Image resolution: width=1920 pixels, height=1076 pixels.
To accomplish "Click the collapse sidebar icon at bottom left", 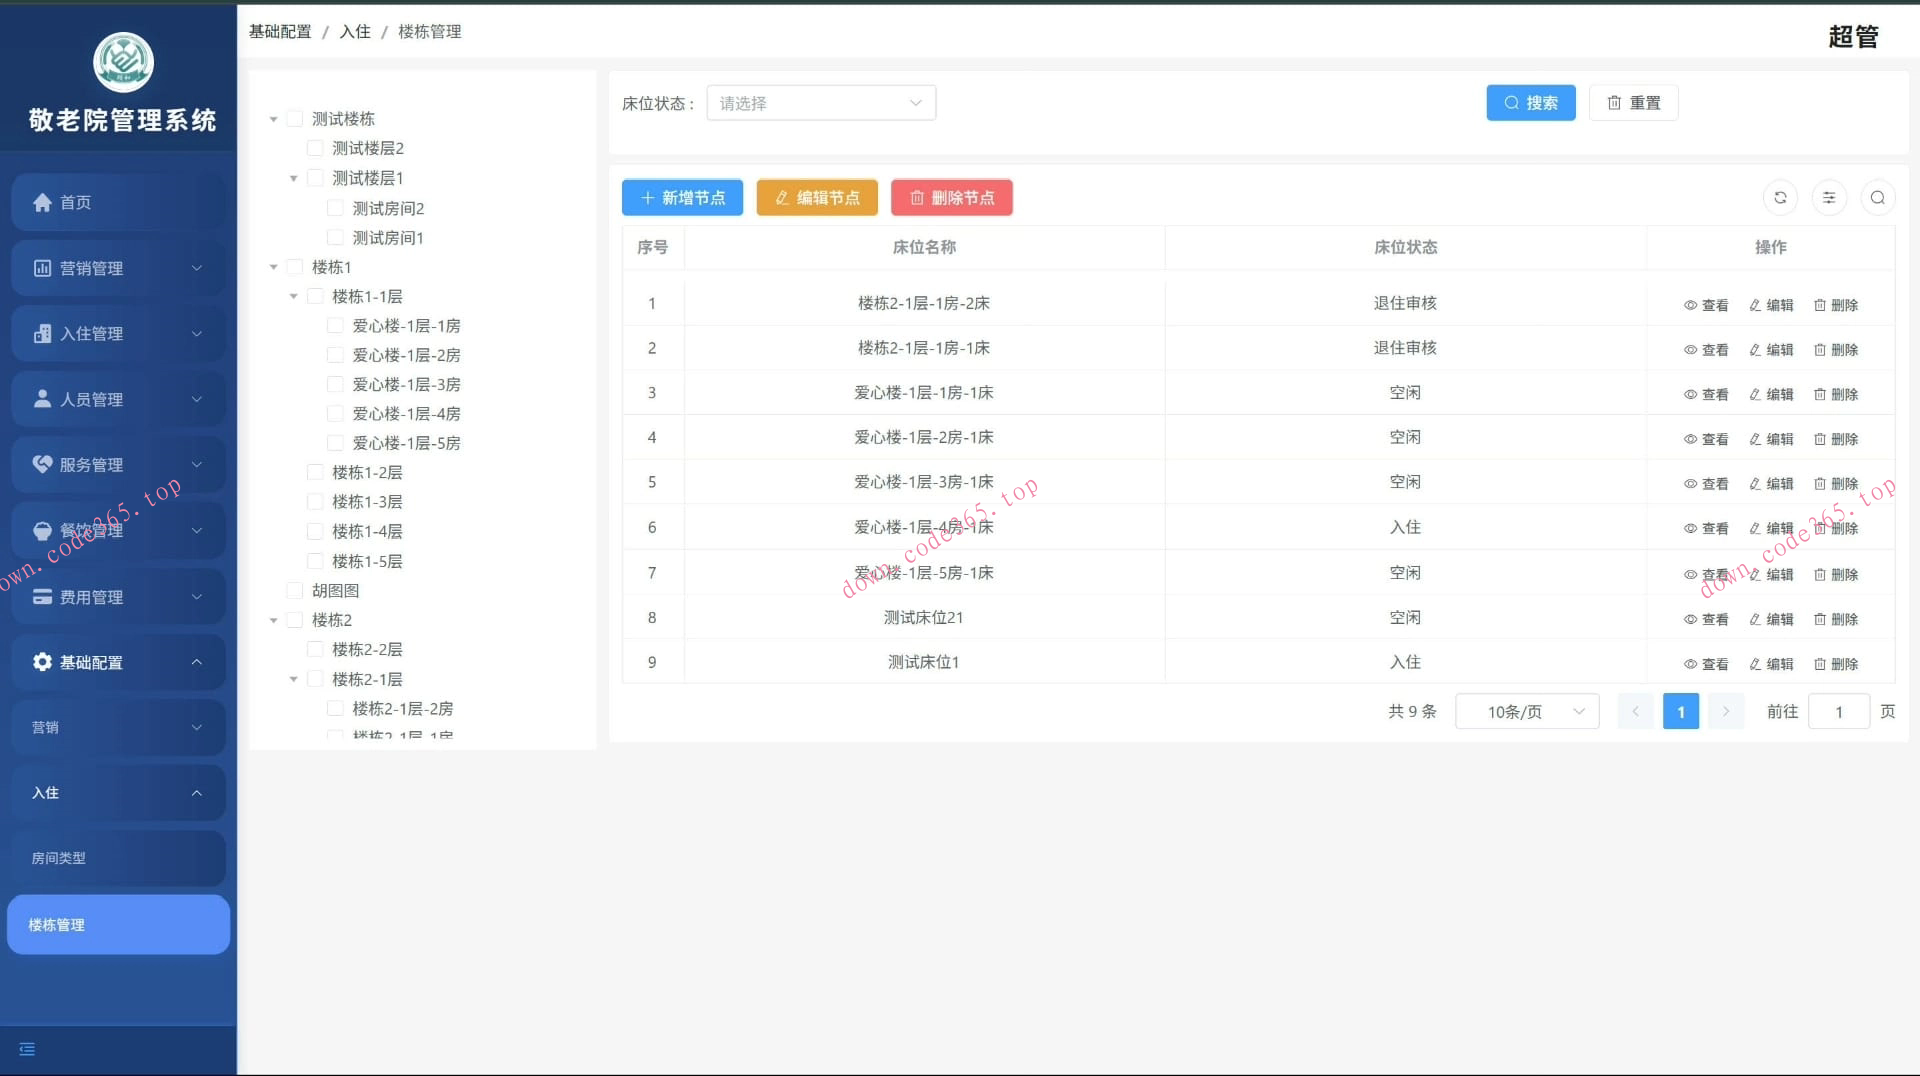I will click(x=27, y=1049).
